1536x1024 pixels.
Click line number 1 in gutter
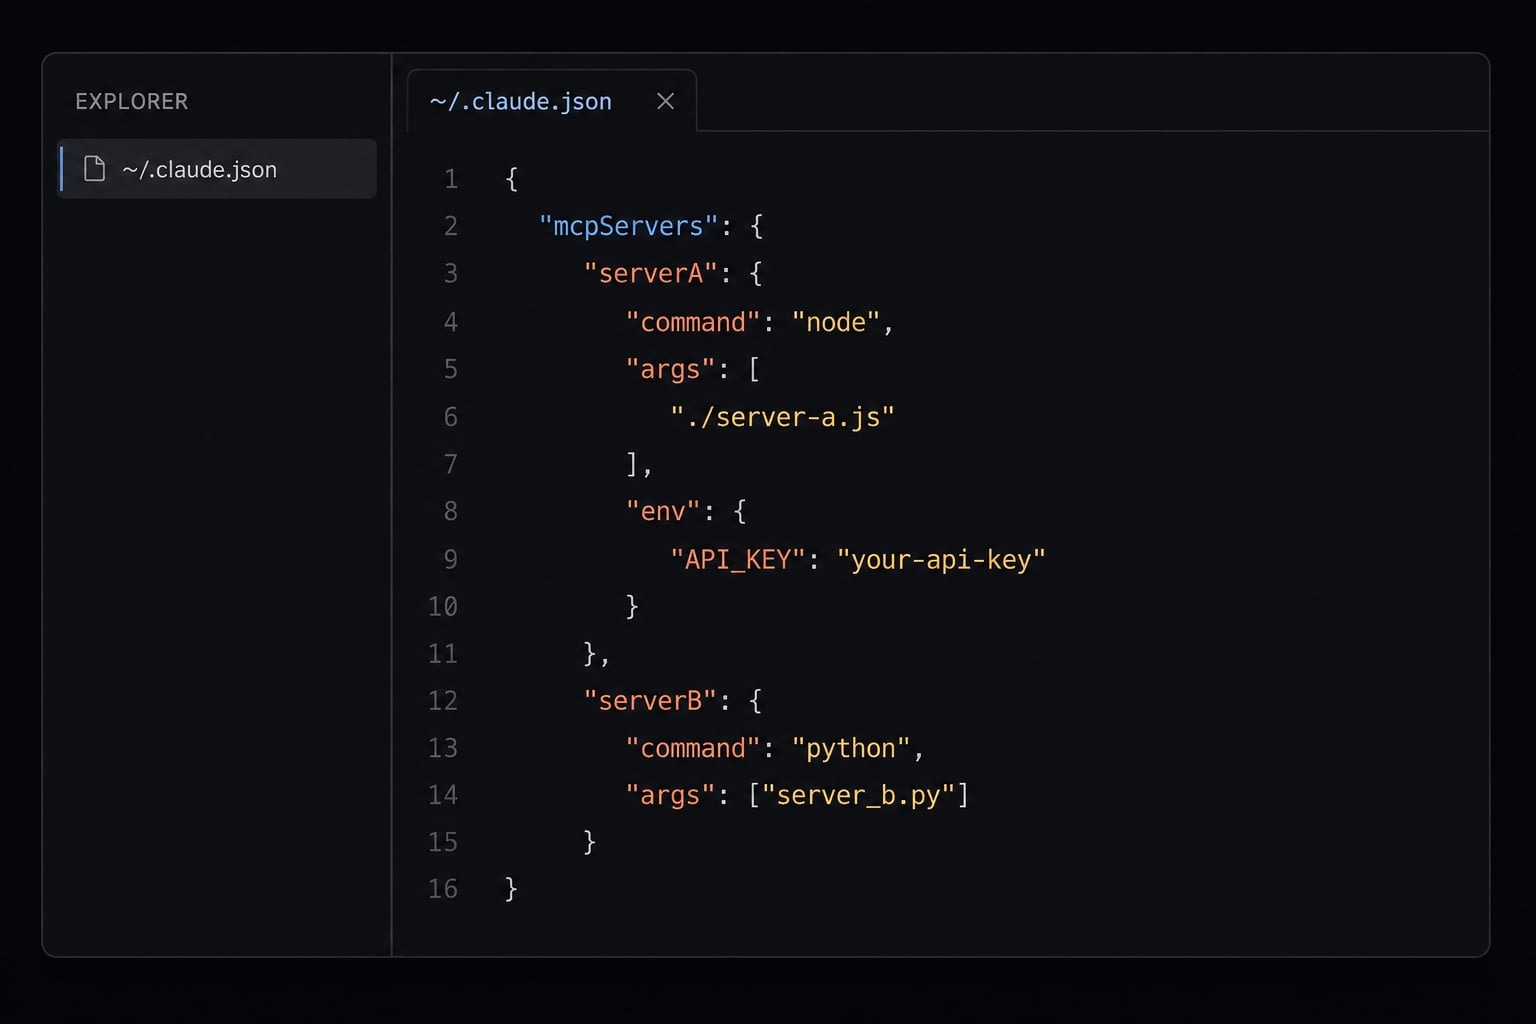coord(451,179)
